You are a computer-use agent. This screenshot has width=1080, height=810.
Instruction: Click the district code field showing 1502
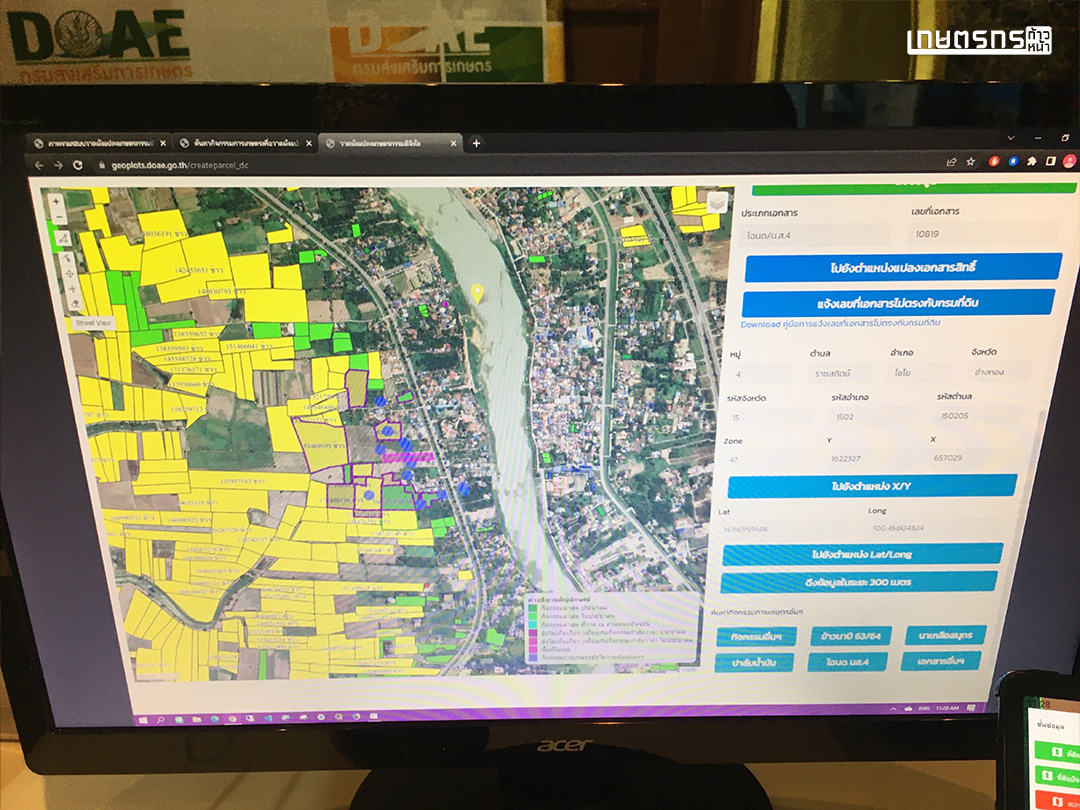873,417
